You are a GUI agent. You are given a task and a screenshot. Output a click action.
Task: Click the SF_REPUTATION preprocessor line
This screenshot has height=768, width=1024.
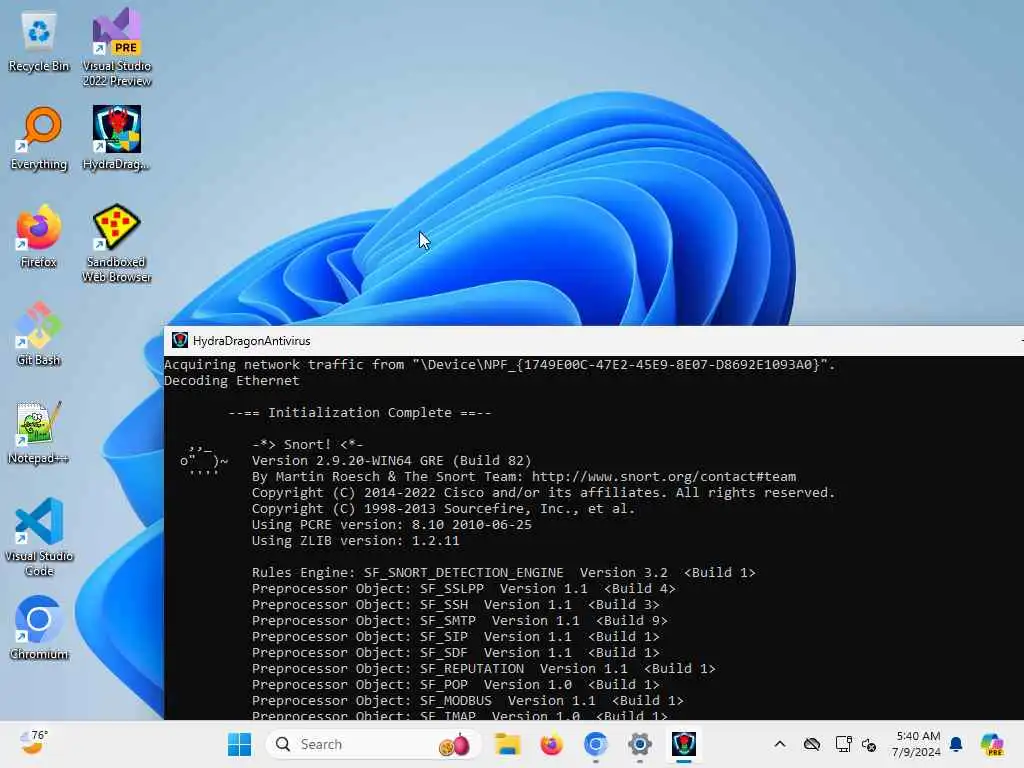[x=484, y=669]
